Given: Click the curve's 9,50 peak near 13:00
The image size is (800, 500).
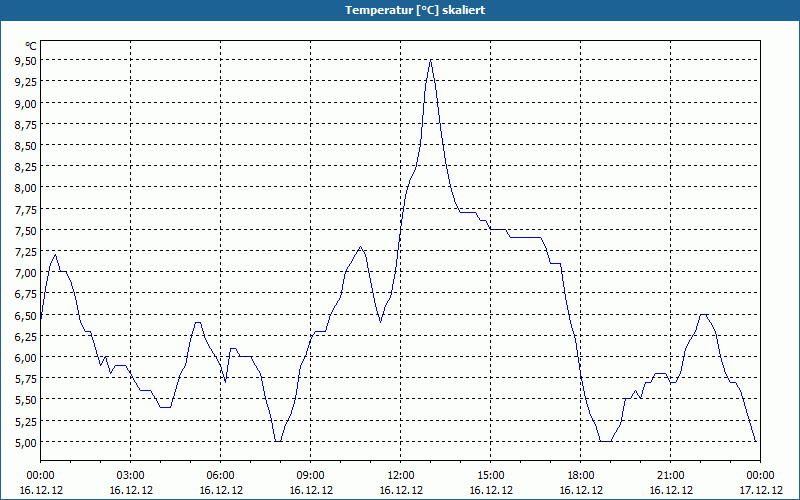Looking at the screenshot, I should [431, 61].
